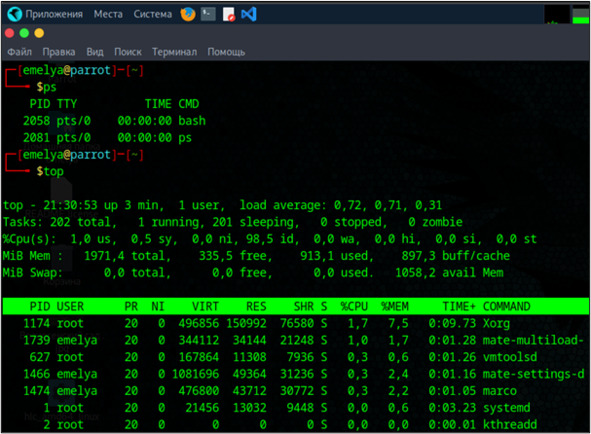
Task: Open the Система panel menu
Action: point(153,14)
